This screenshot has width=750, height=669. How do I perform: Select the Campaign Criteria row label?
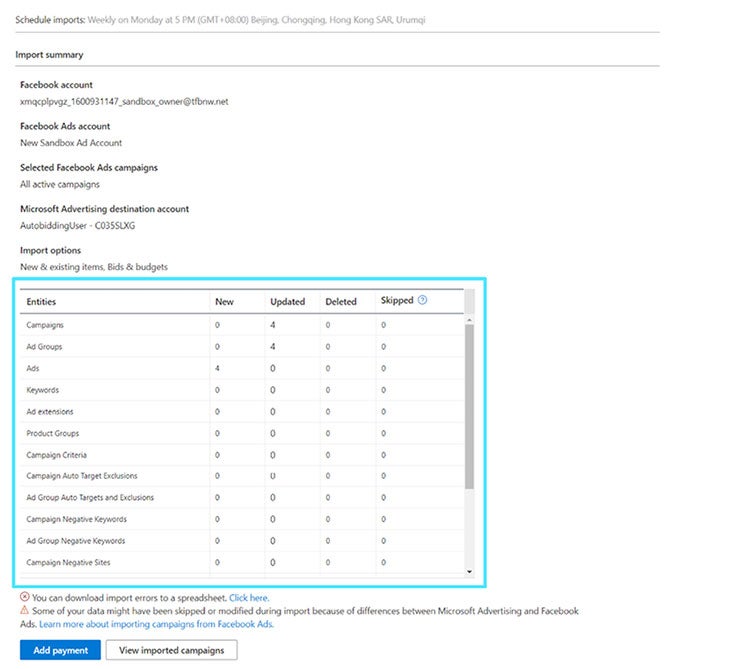tap(56, 455)
